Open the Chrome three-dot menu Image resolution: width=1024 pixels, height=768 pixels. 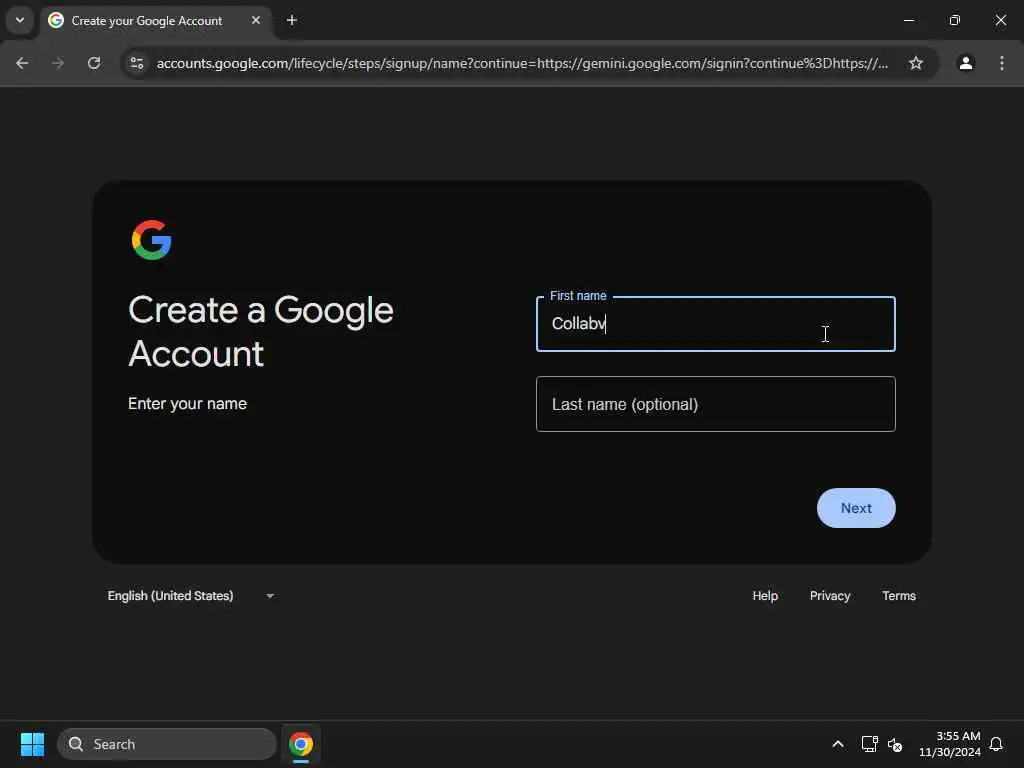[1002, 63]
